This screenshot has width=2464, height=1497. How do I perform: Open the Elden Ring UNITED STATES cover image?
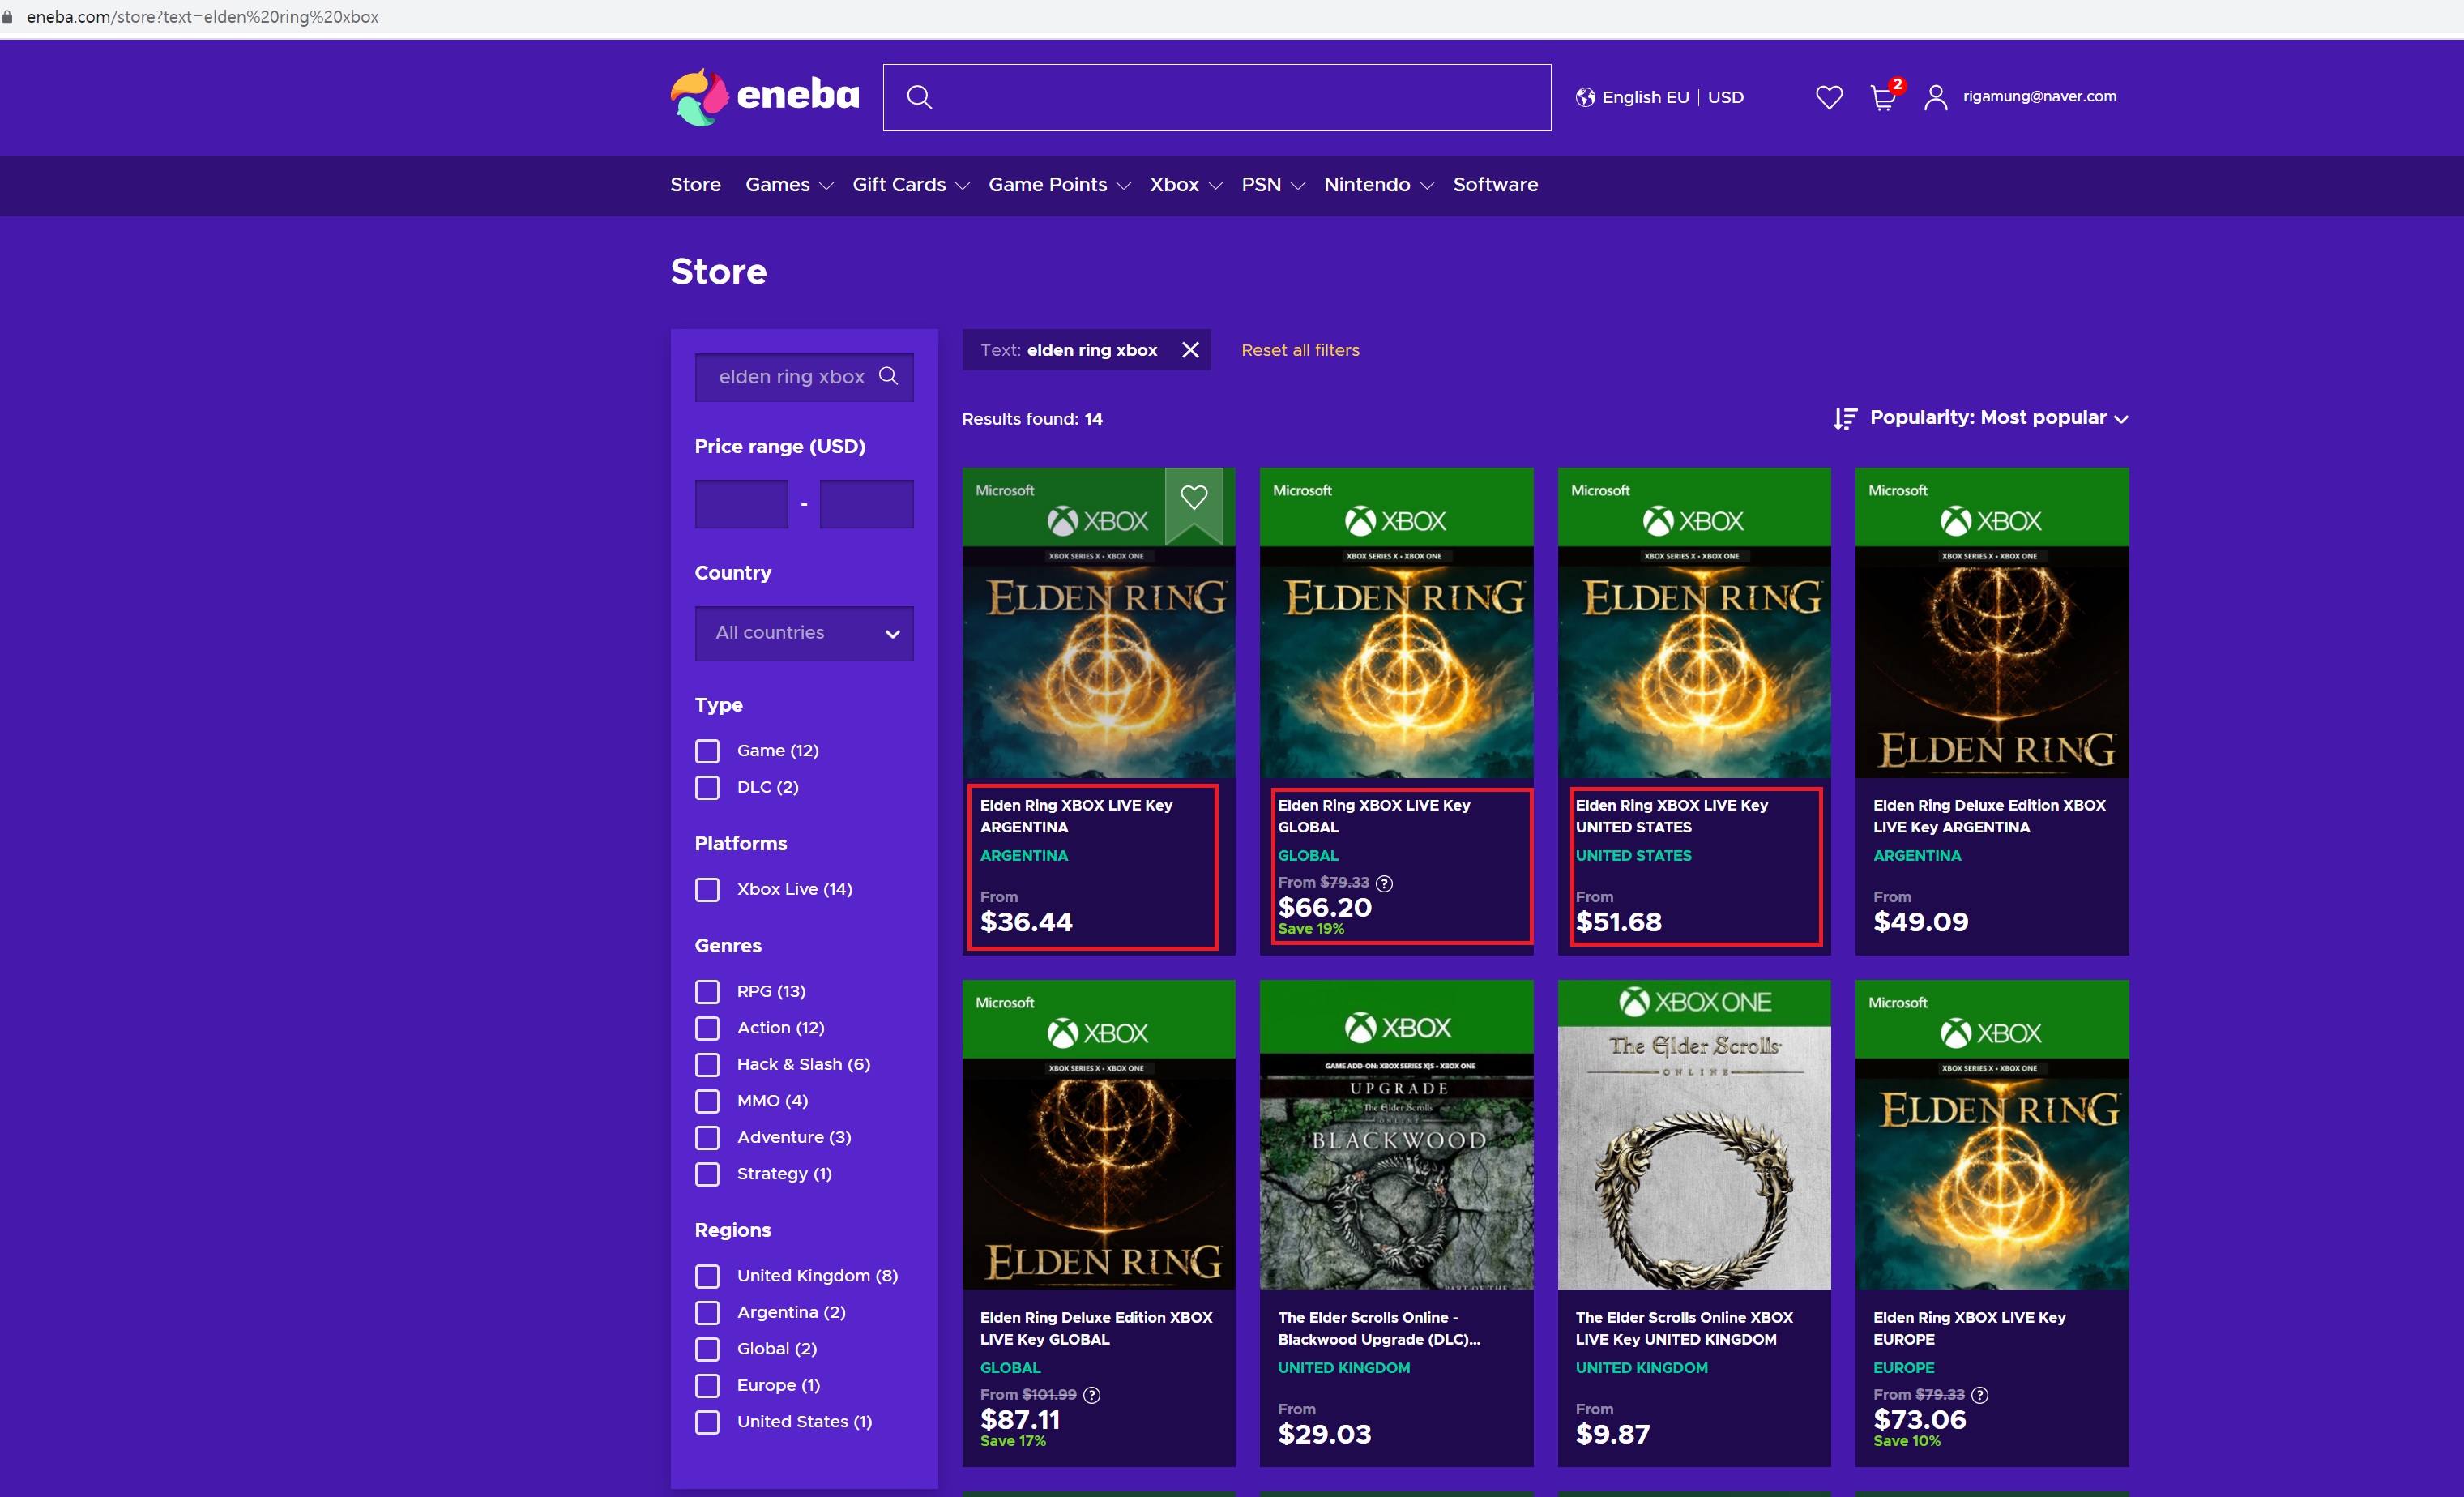[x=1694, y=623]
